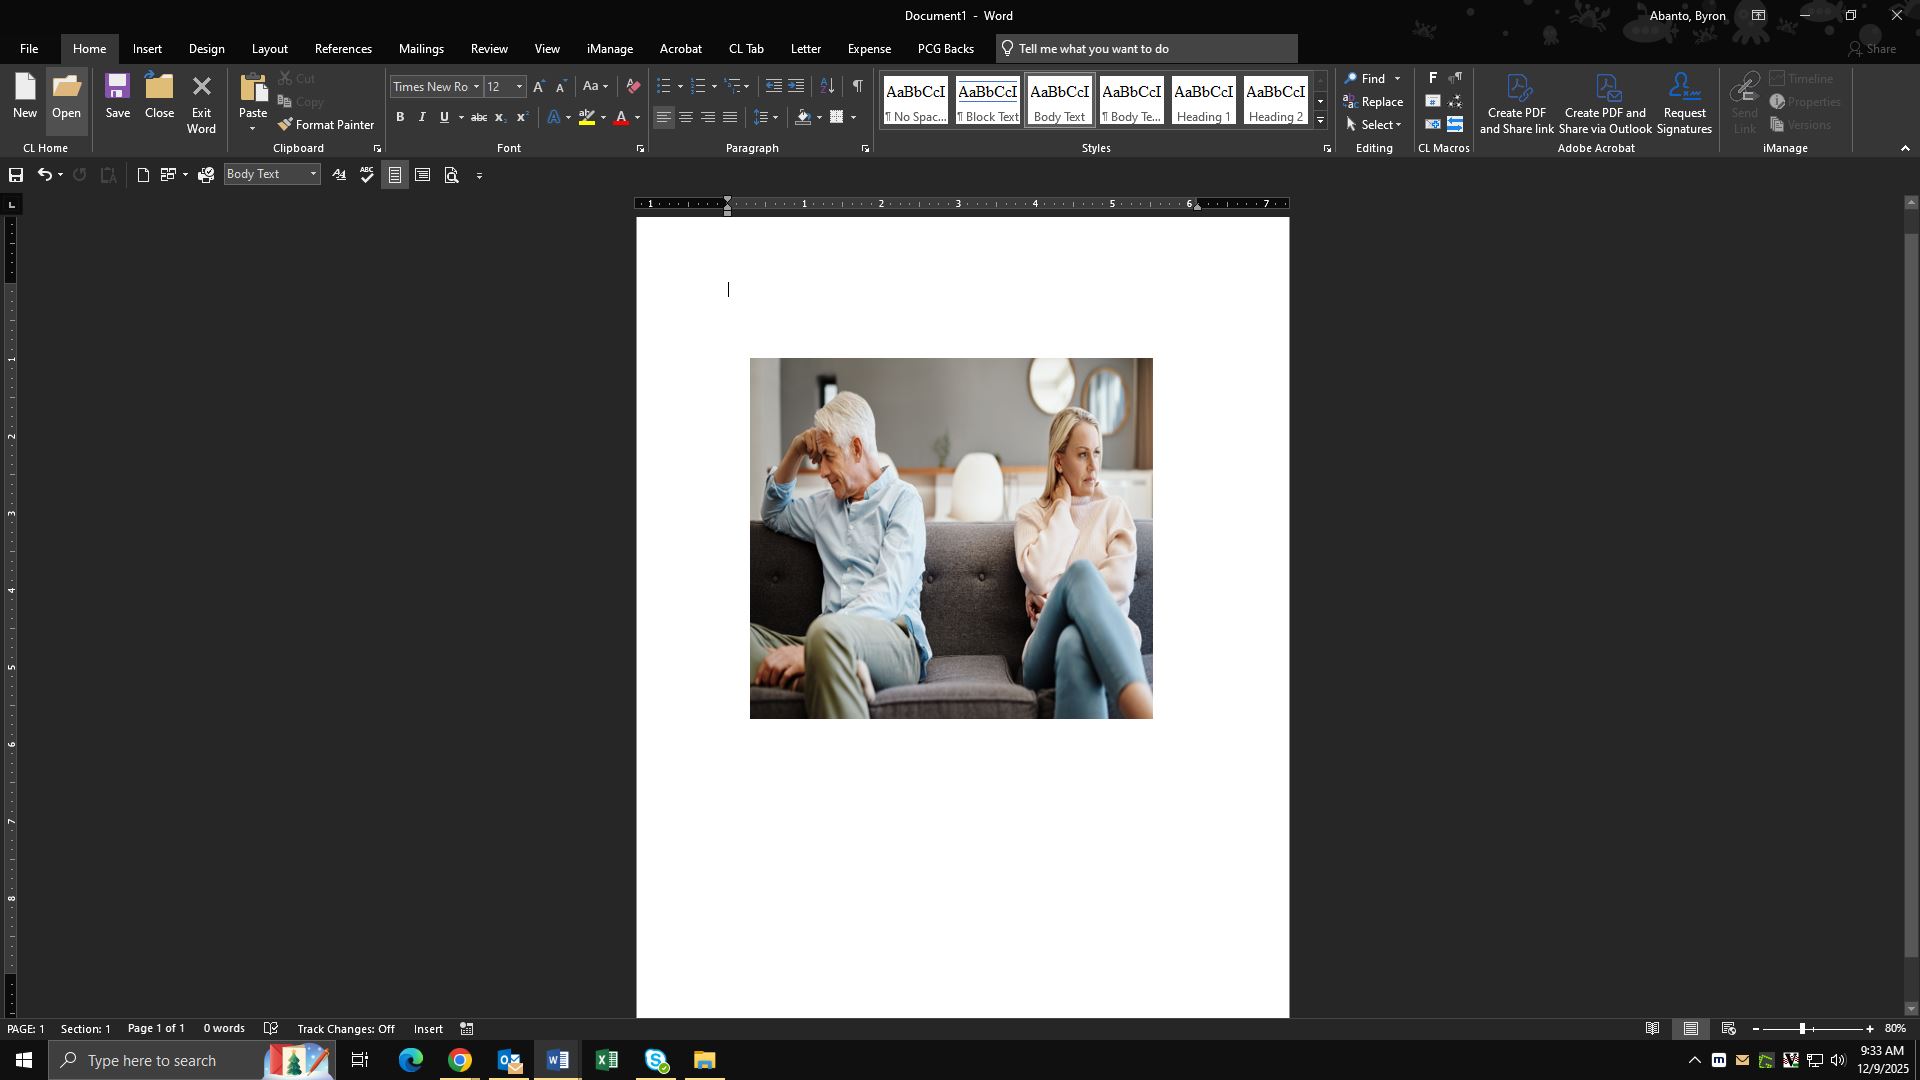This screenshot has height=1080, width=1920.
Task: Click the quick print icon in toolbar
Action: [206, 175]
